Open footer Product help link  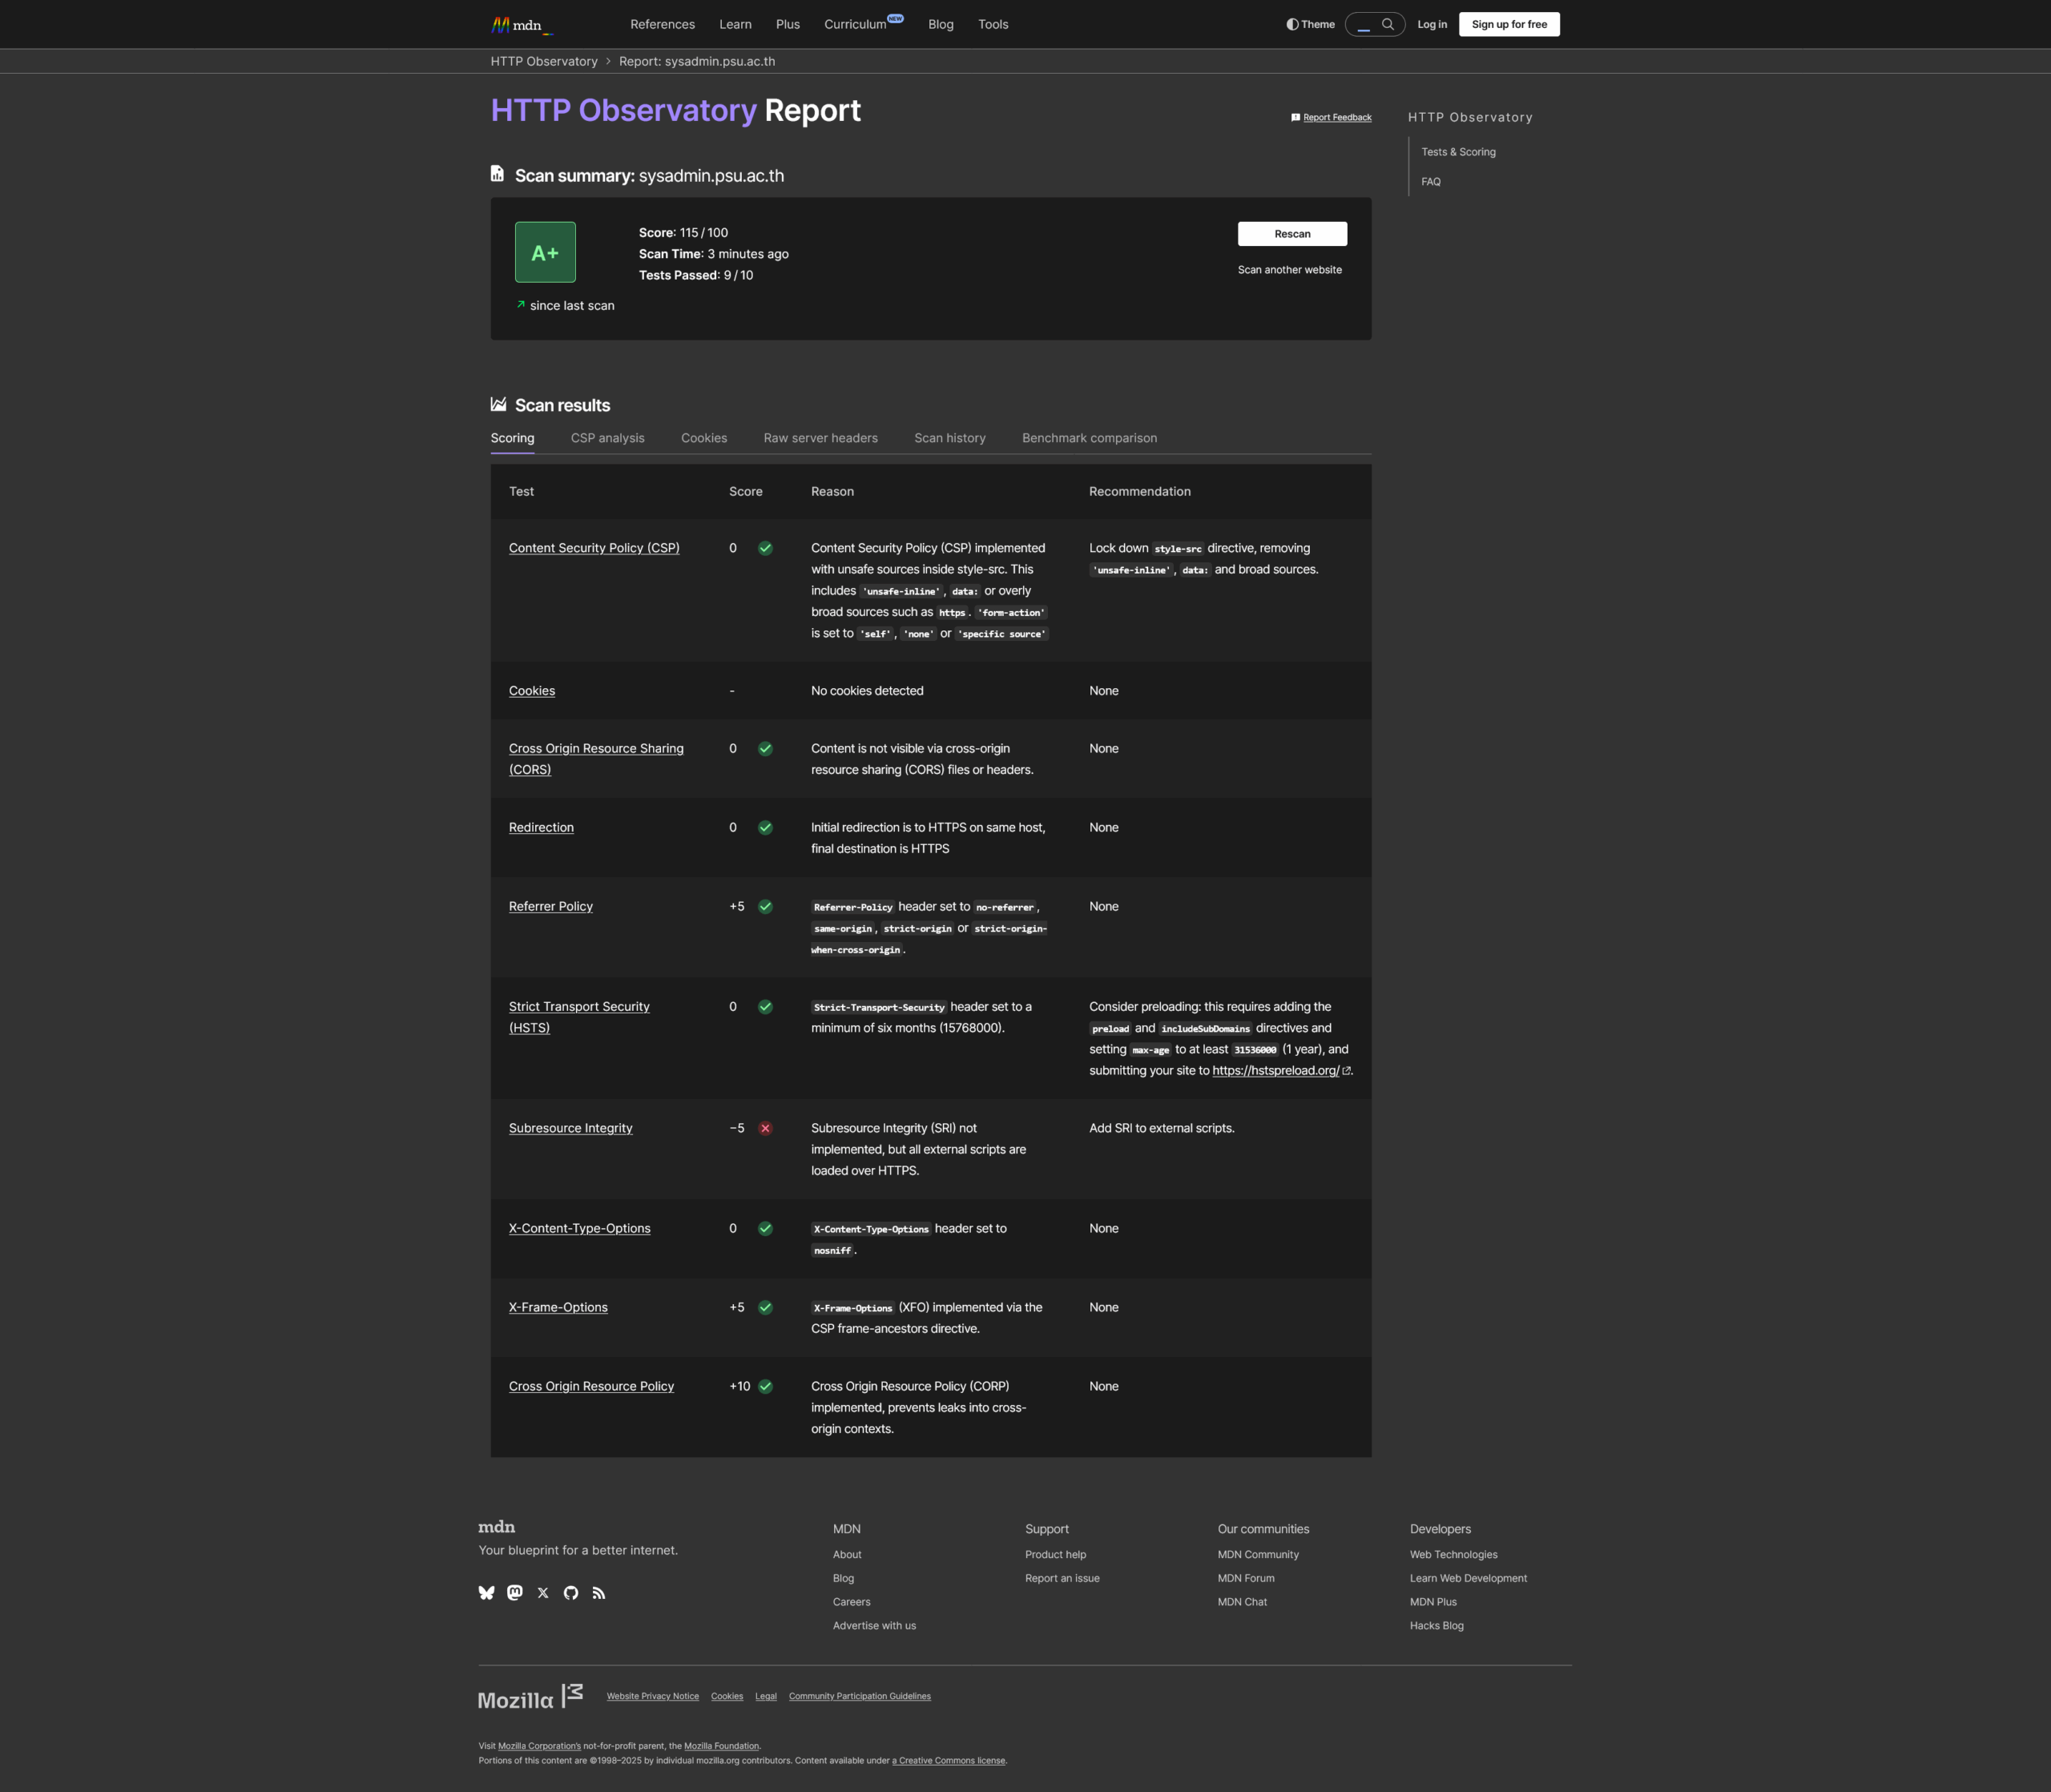[1055, 1555]
